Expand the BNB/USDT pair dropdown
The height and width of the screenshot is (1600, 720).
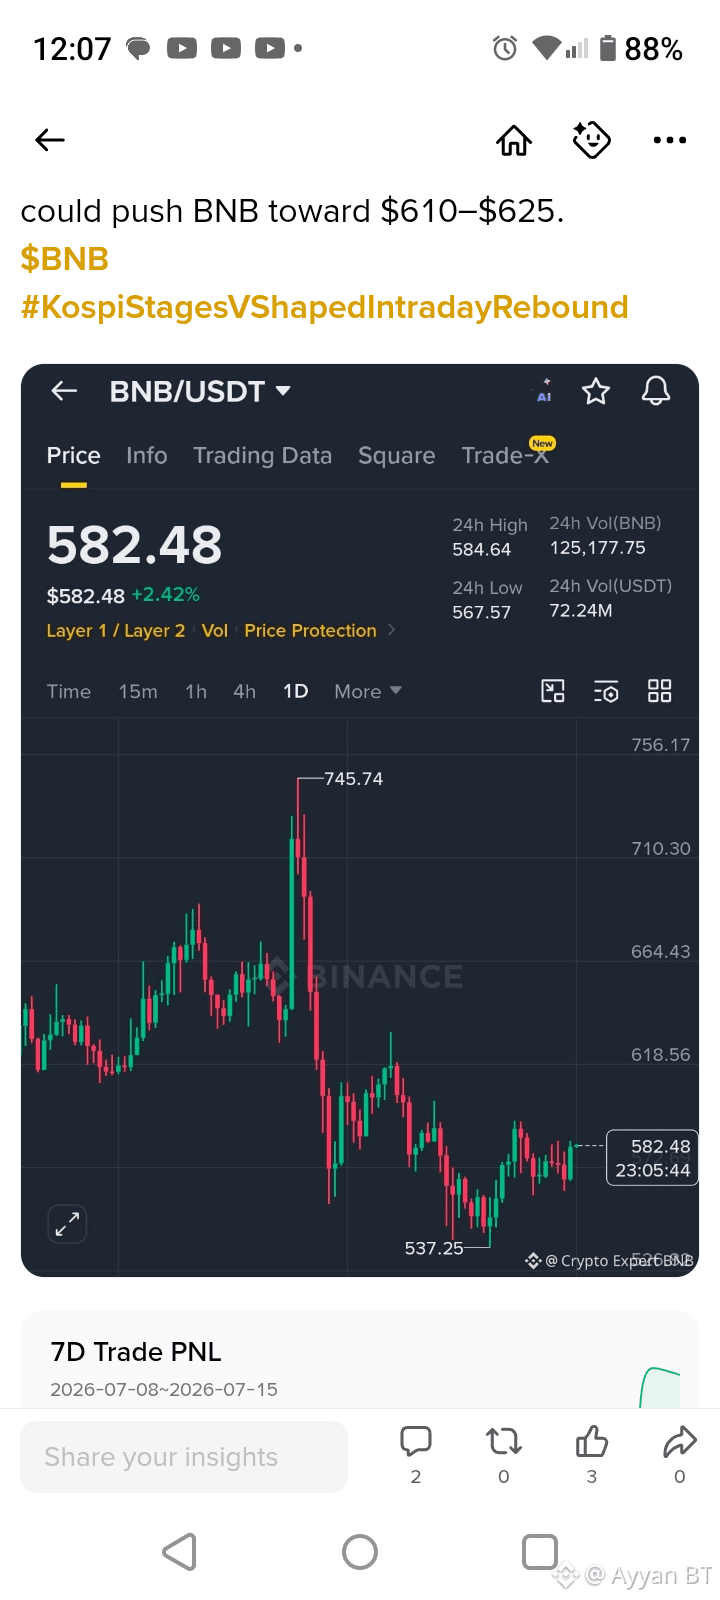pos(283,391)
